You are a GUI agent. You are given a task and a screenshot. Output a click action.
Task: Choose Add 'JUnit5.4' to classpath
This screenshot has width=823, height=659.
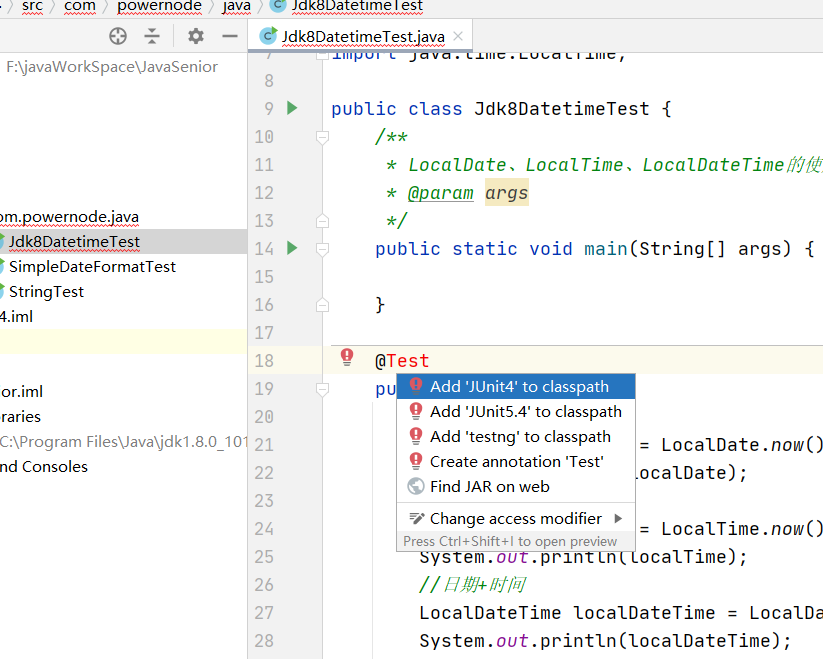click(516, 411)
